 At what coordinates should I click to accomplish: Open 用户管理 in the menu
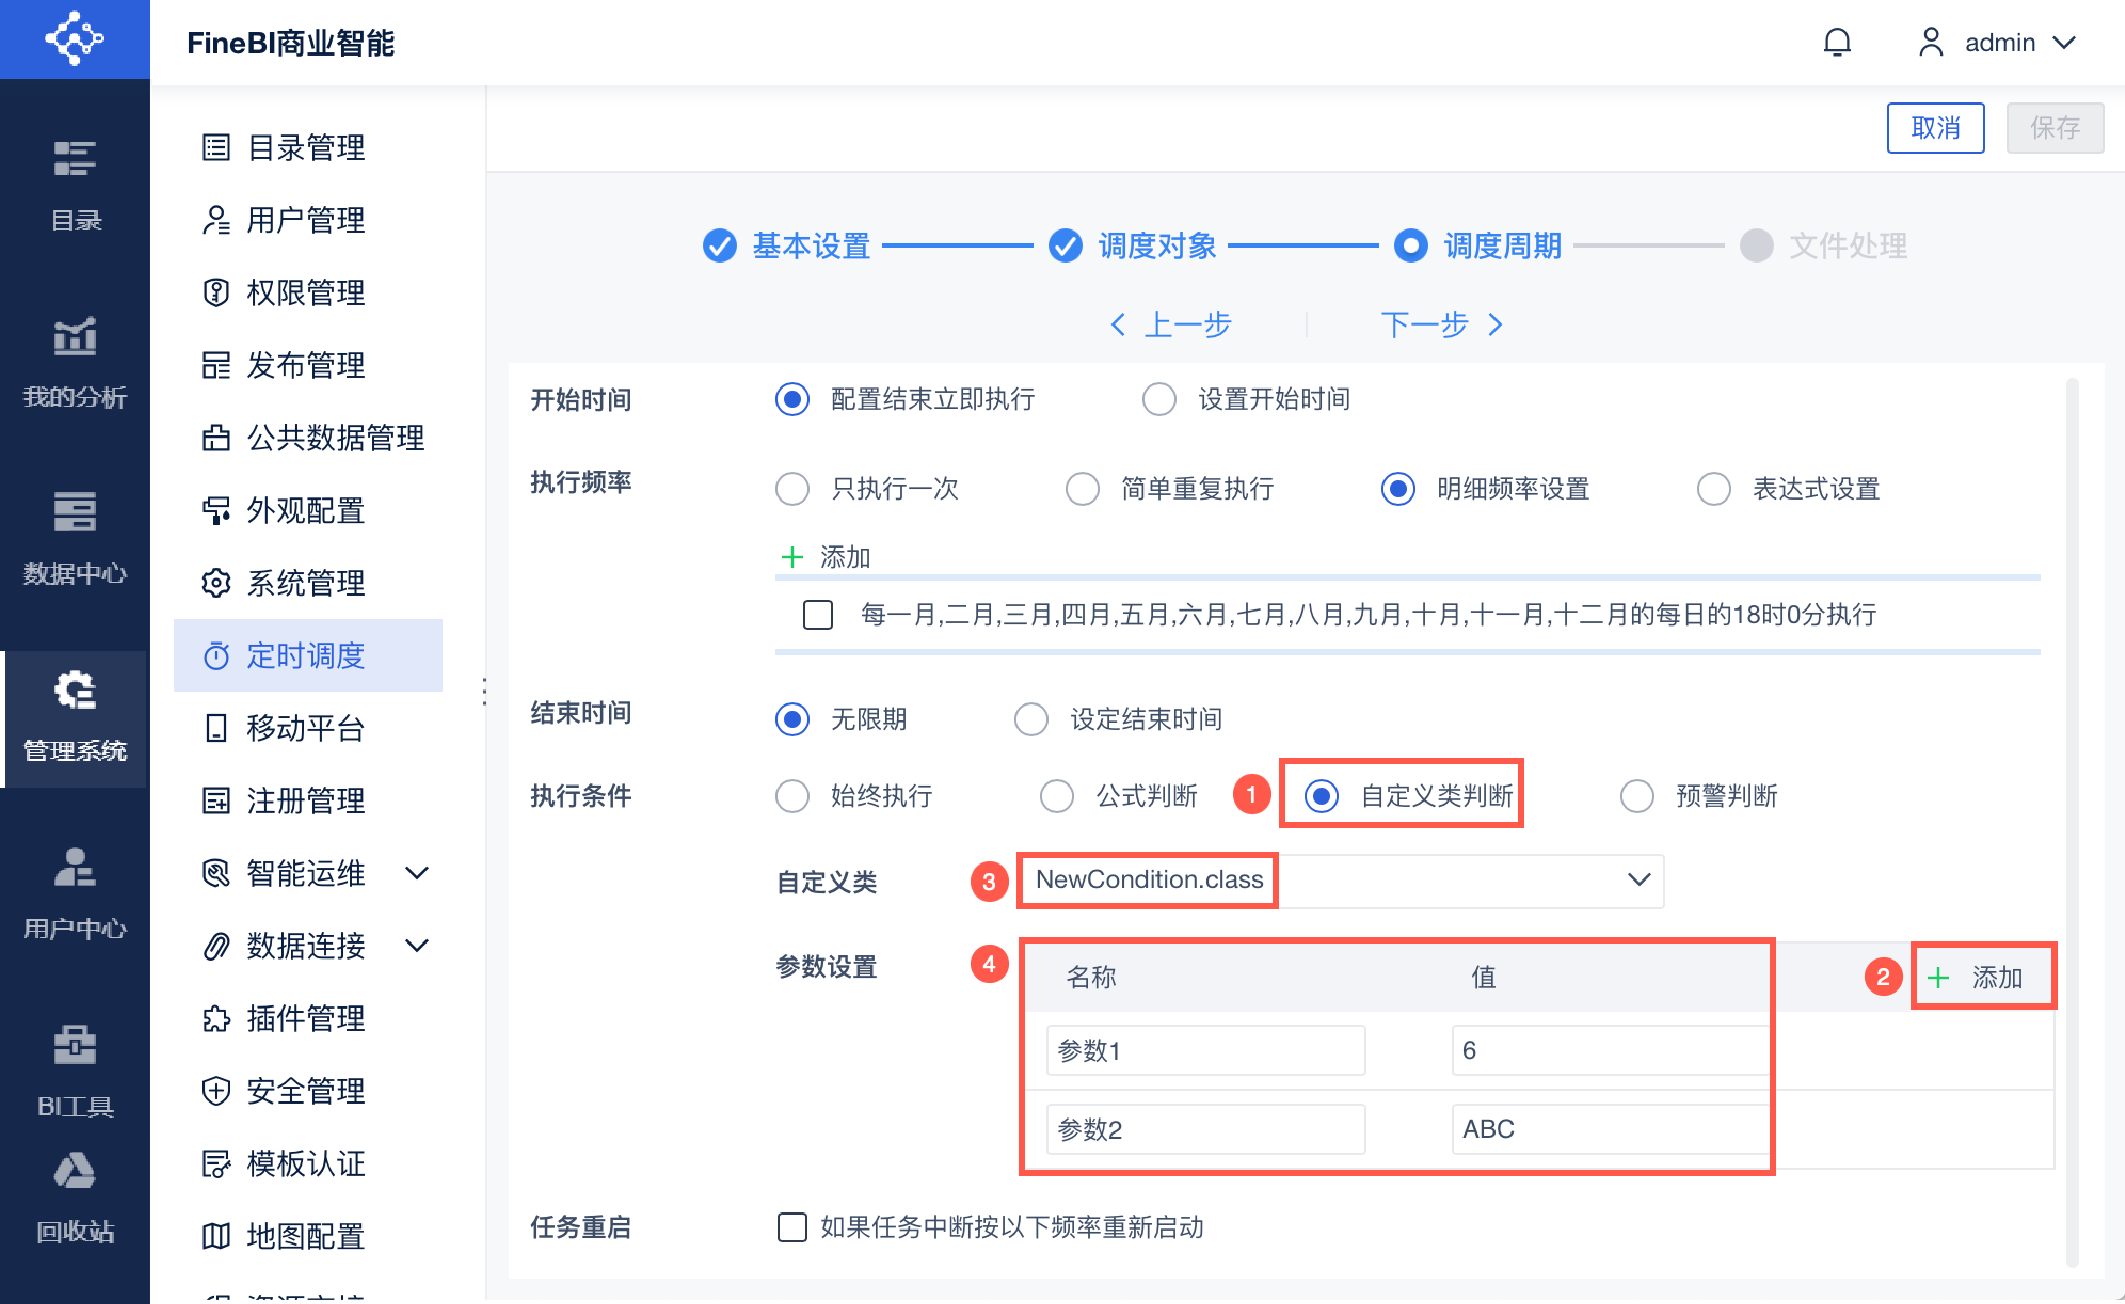(305, 220)
